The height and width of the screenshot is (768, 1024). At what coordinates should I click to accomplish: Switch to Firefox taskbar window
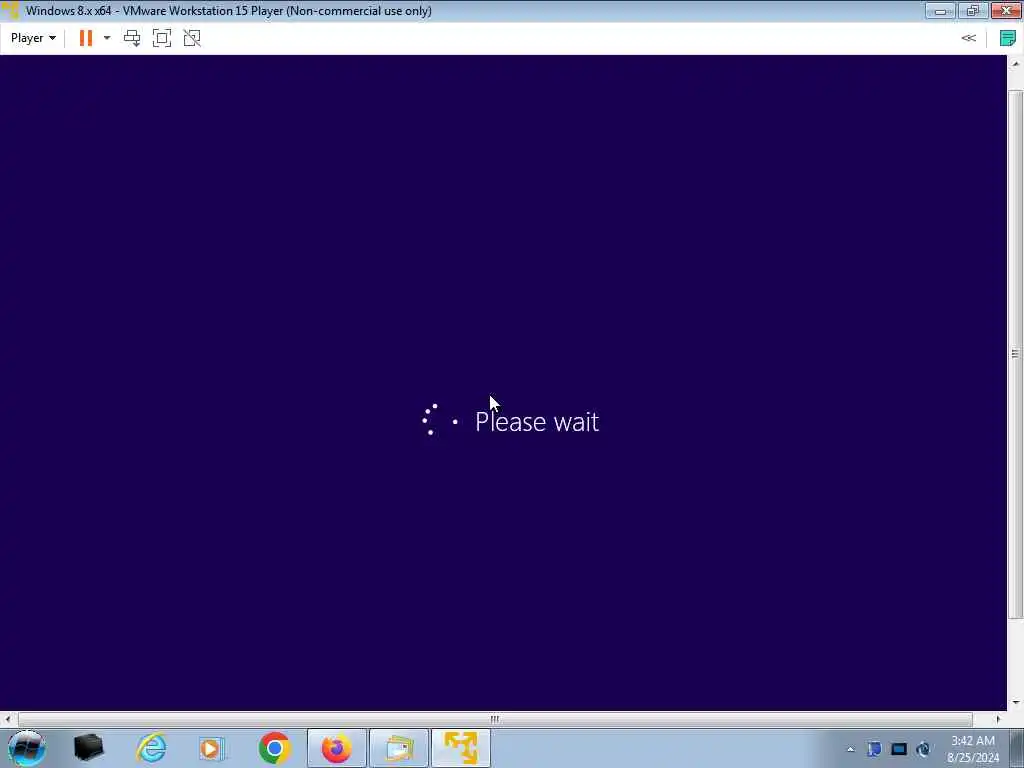[337, 748]
